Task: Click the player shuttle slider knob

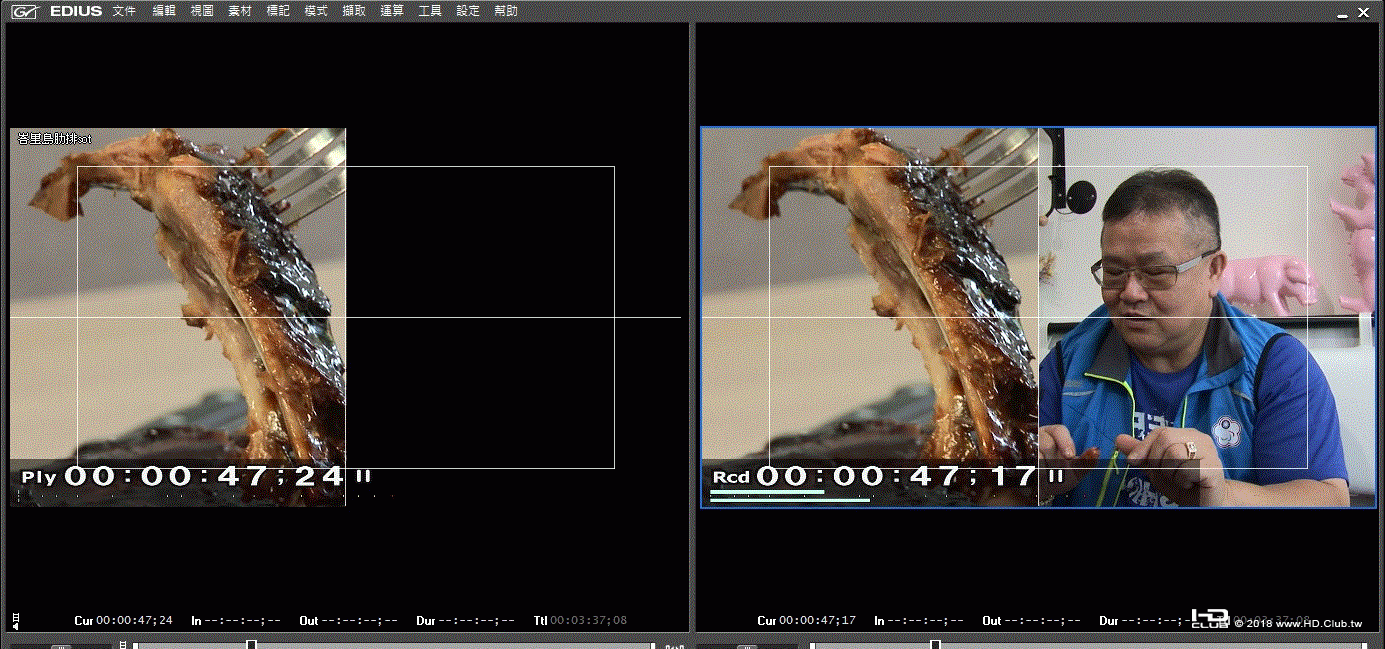Action: [x=61, y=646]
